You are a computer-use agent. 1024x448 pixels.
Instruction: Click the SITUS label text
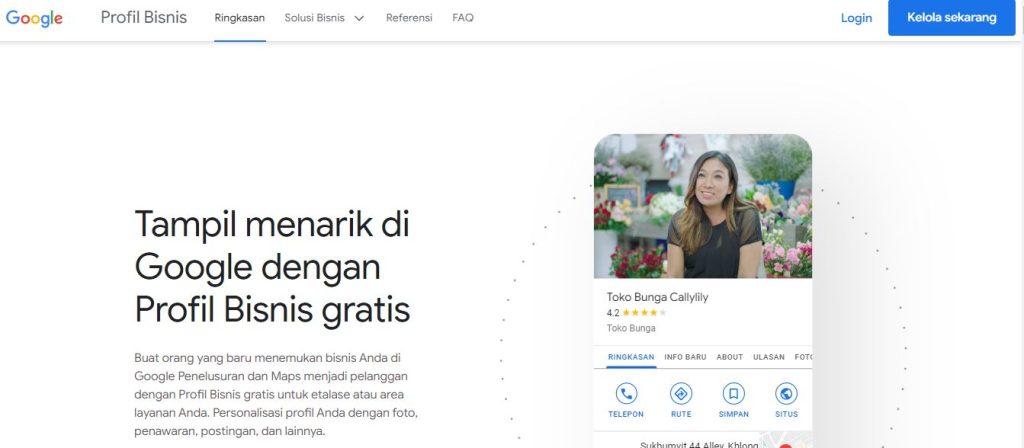[786, 414]
